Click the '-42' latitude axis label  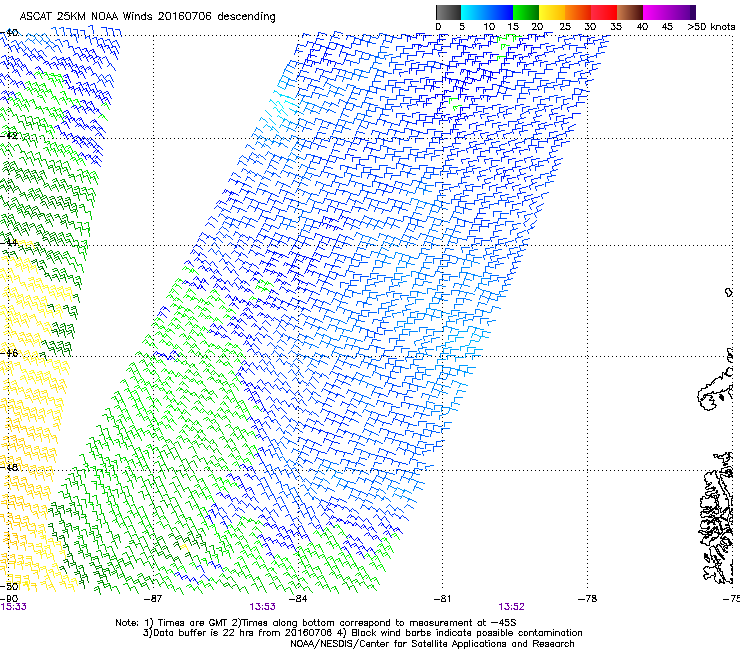9,135
